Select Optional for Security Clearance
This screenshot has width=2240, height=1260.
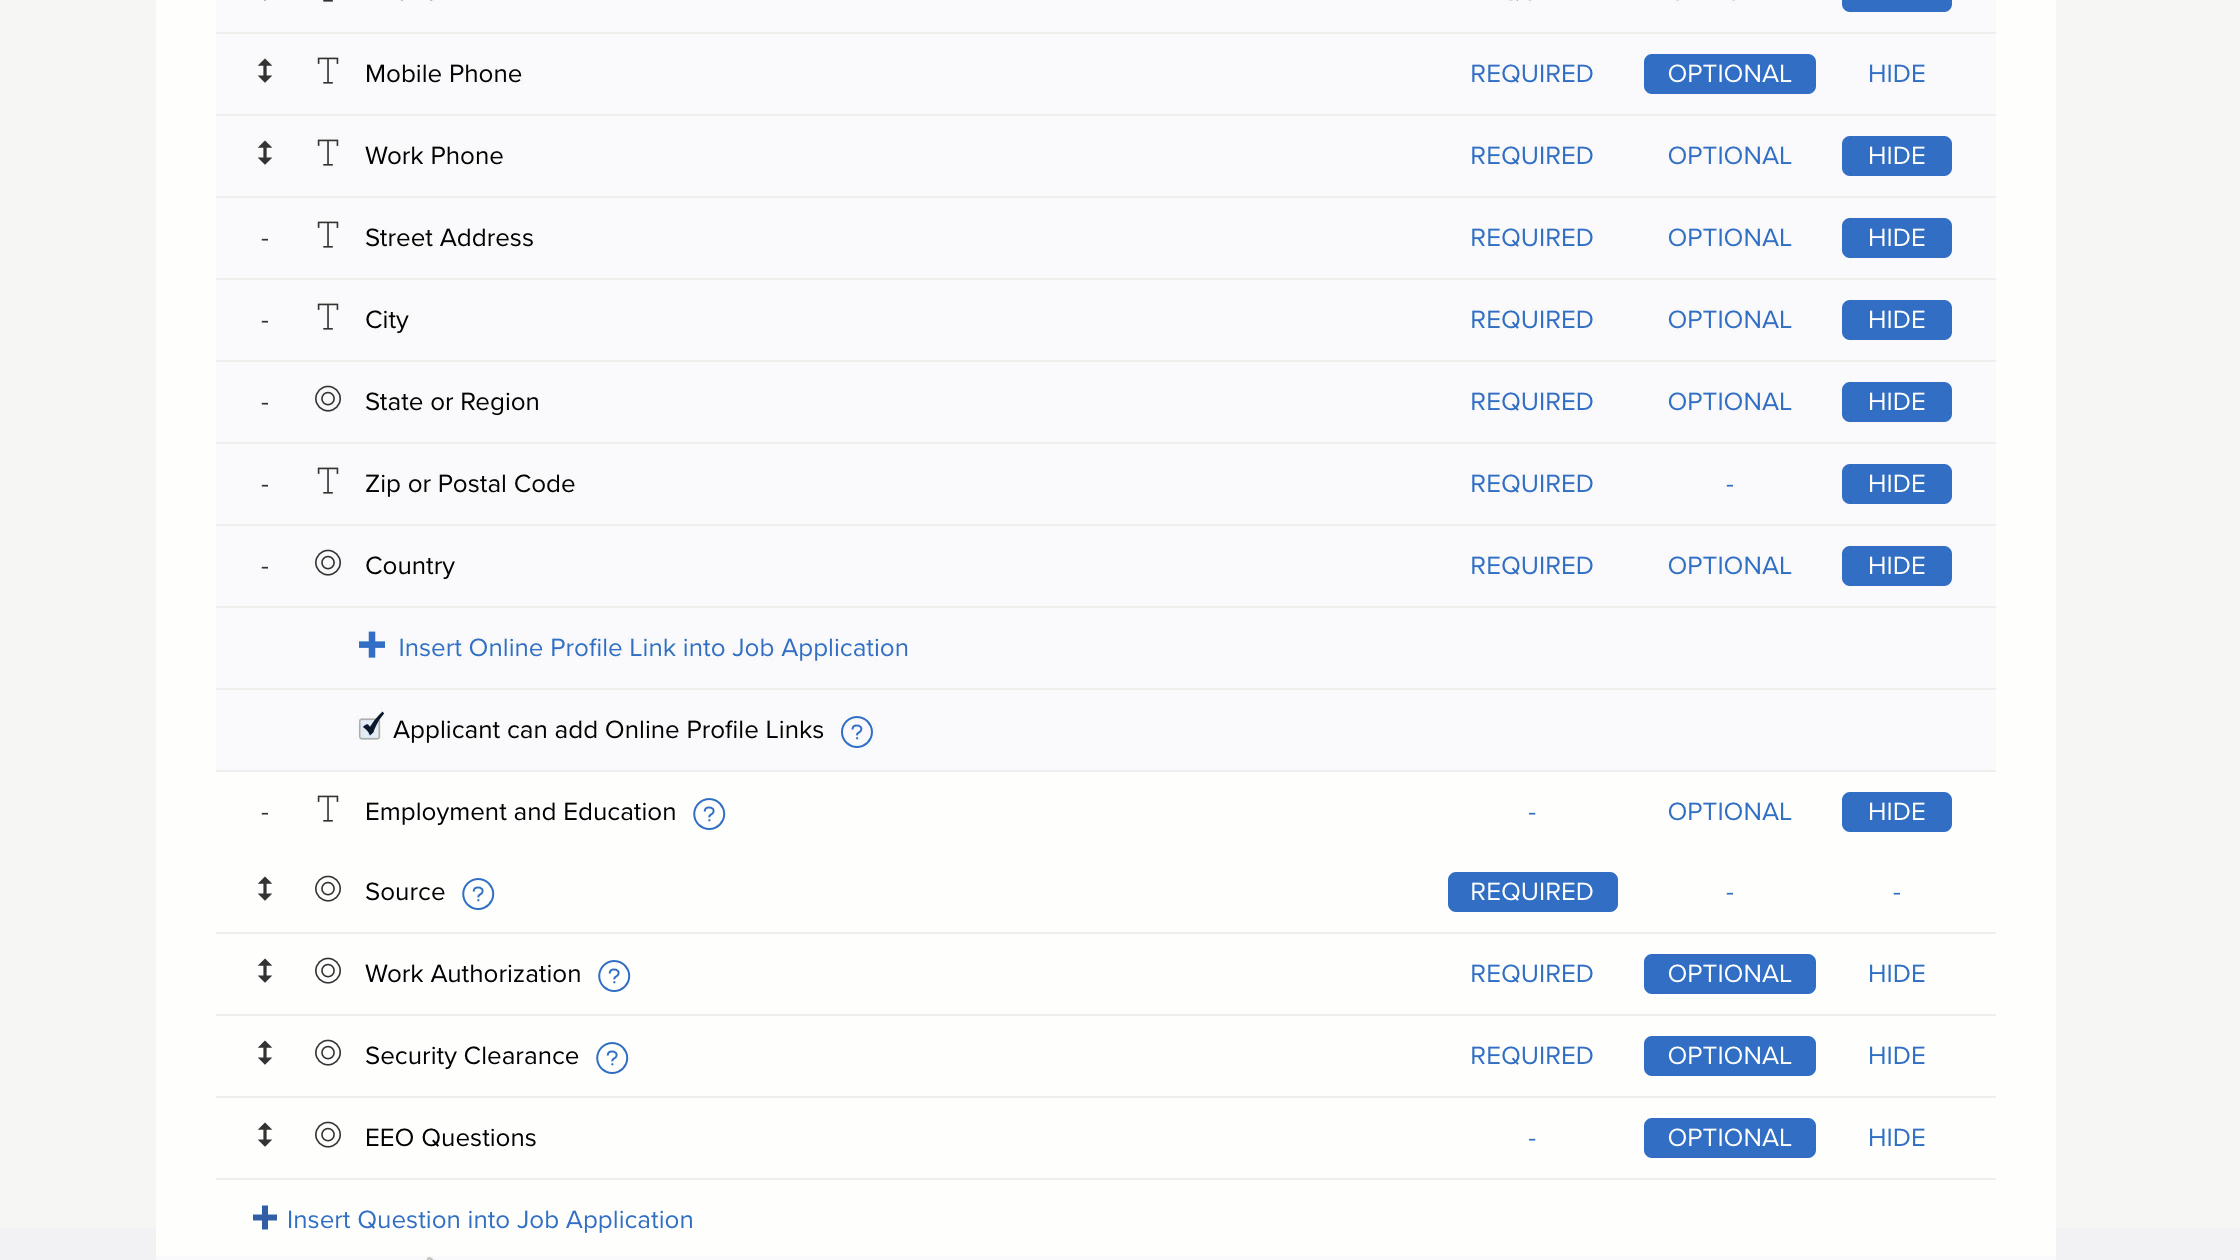tap(1729, 1056)
